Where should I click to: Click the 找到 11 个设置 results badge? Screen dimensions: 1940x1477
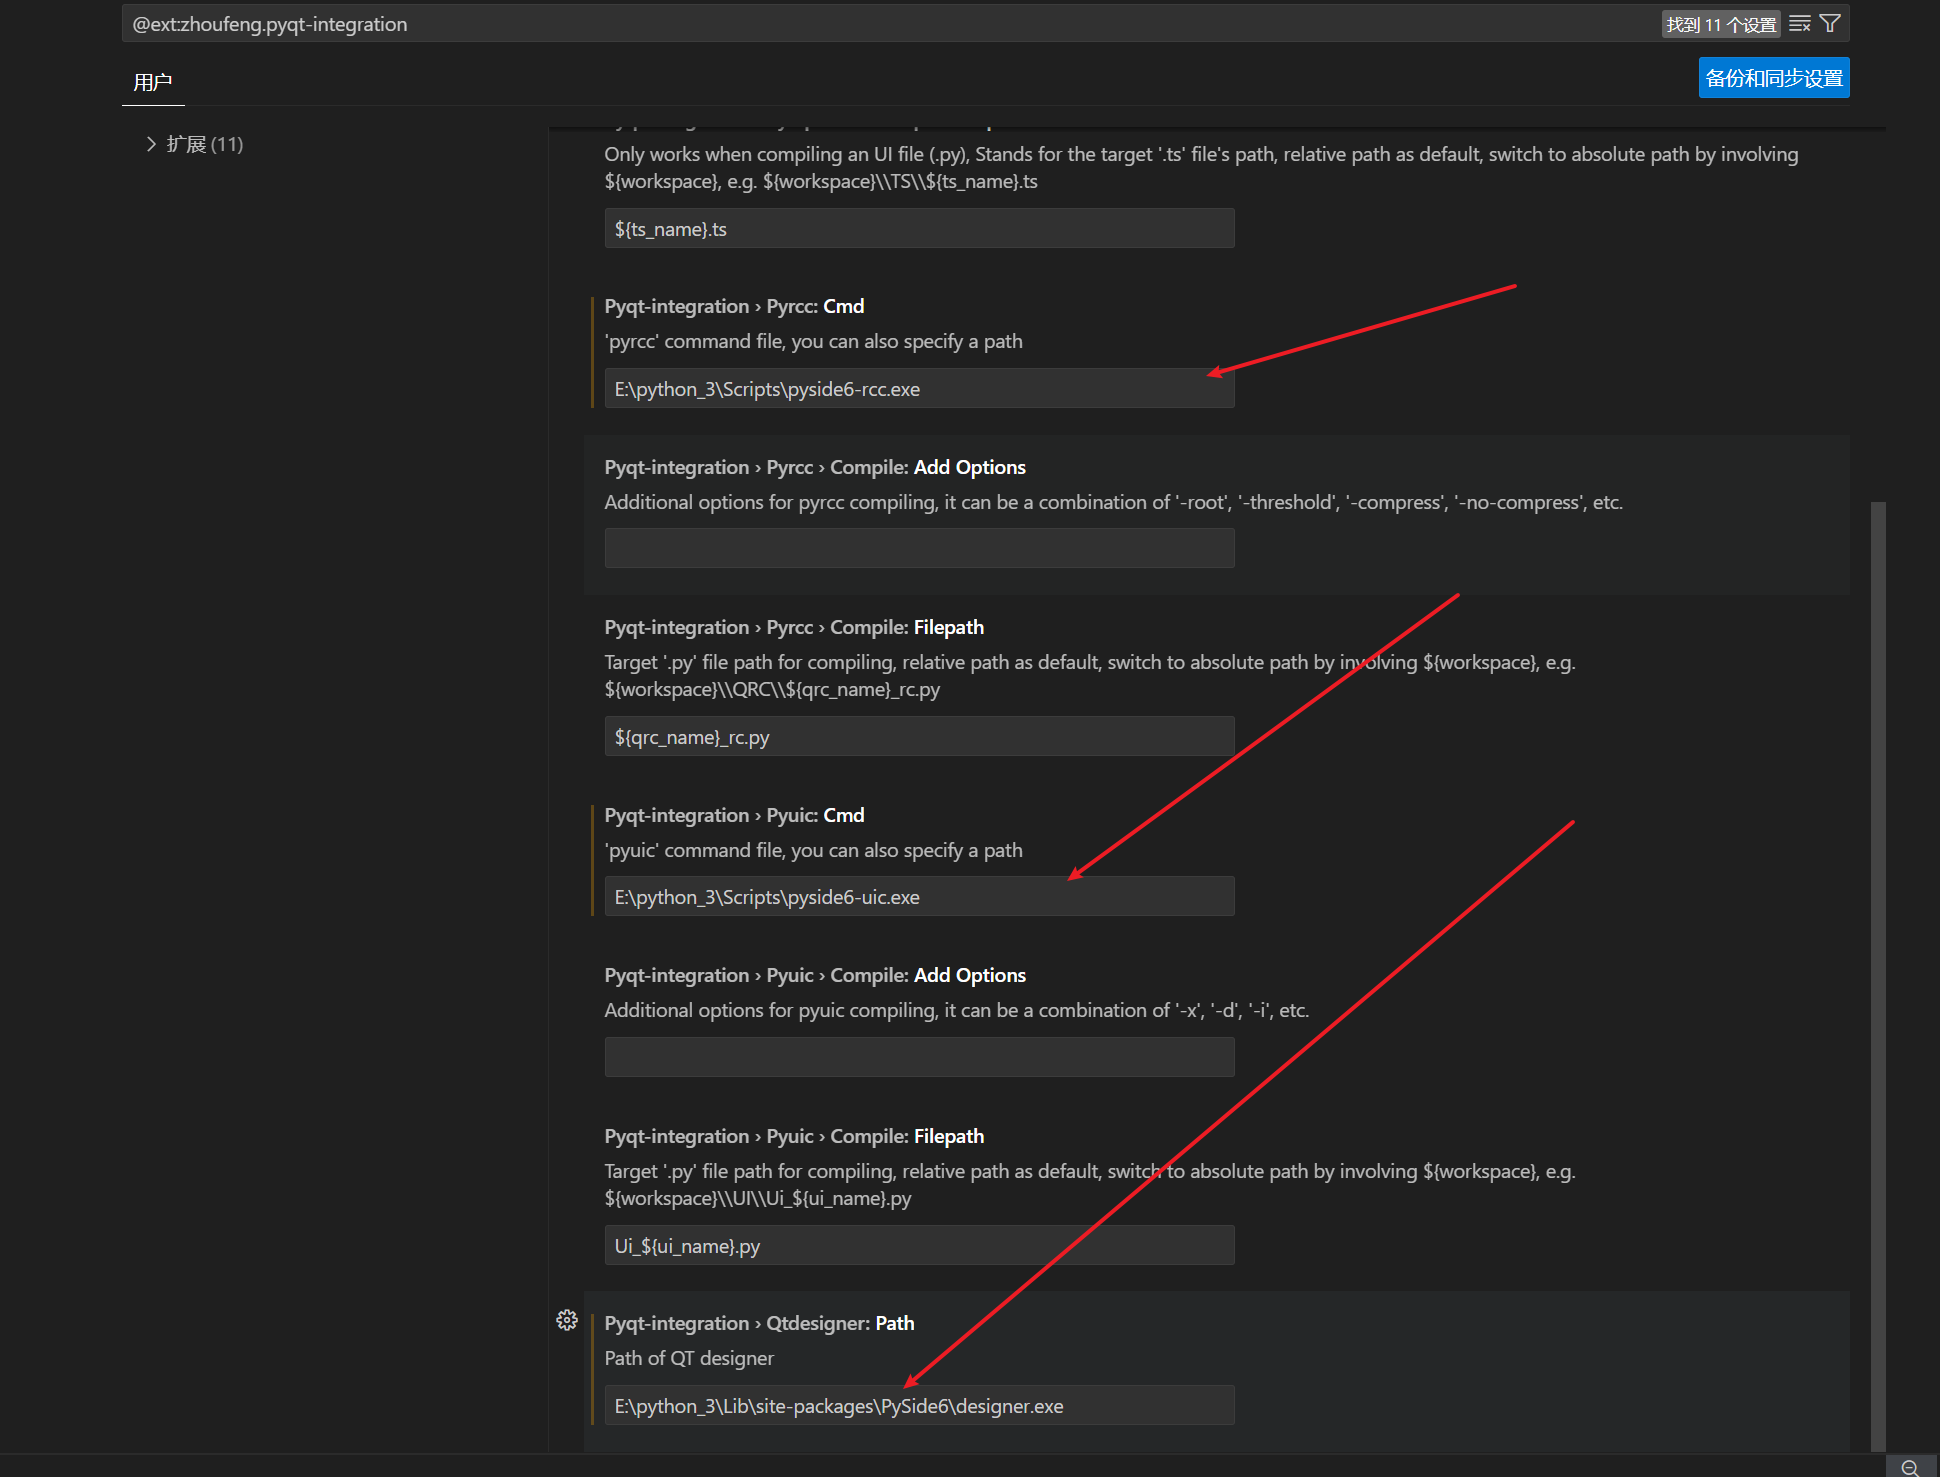1720,24
